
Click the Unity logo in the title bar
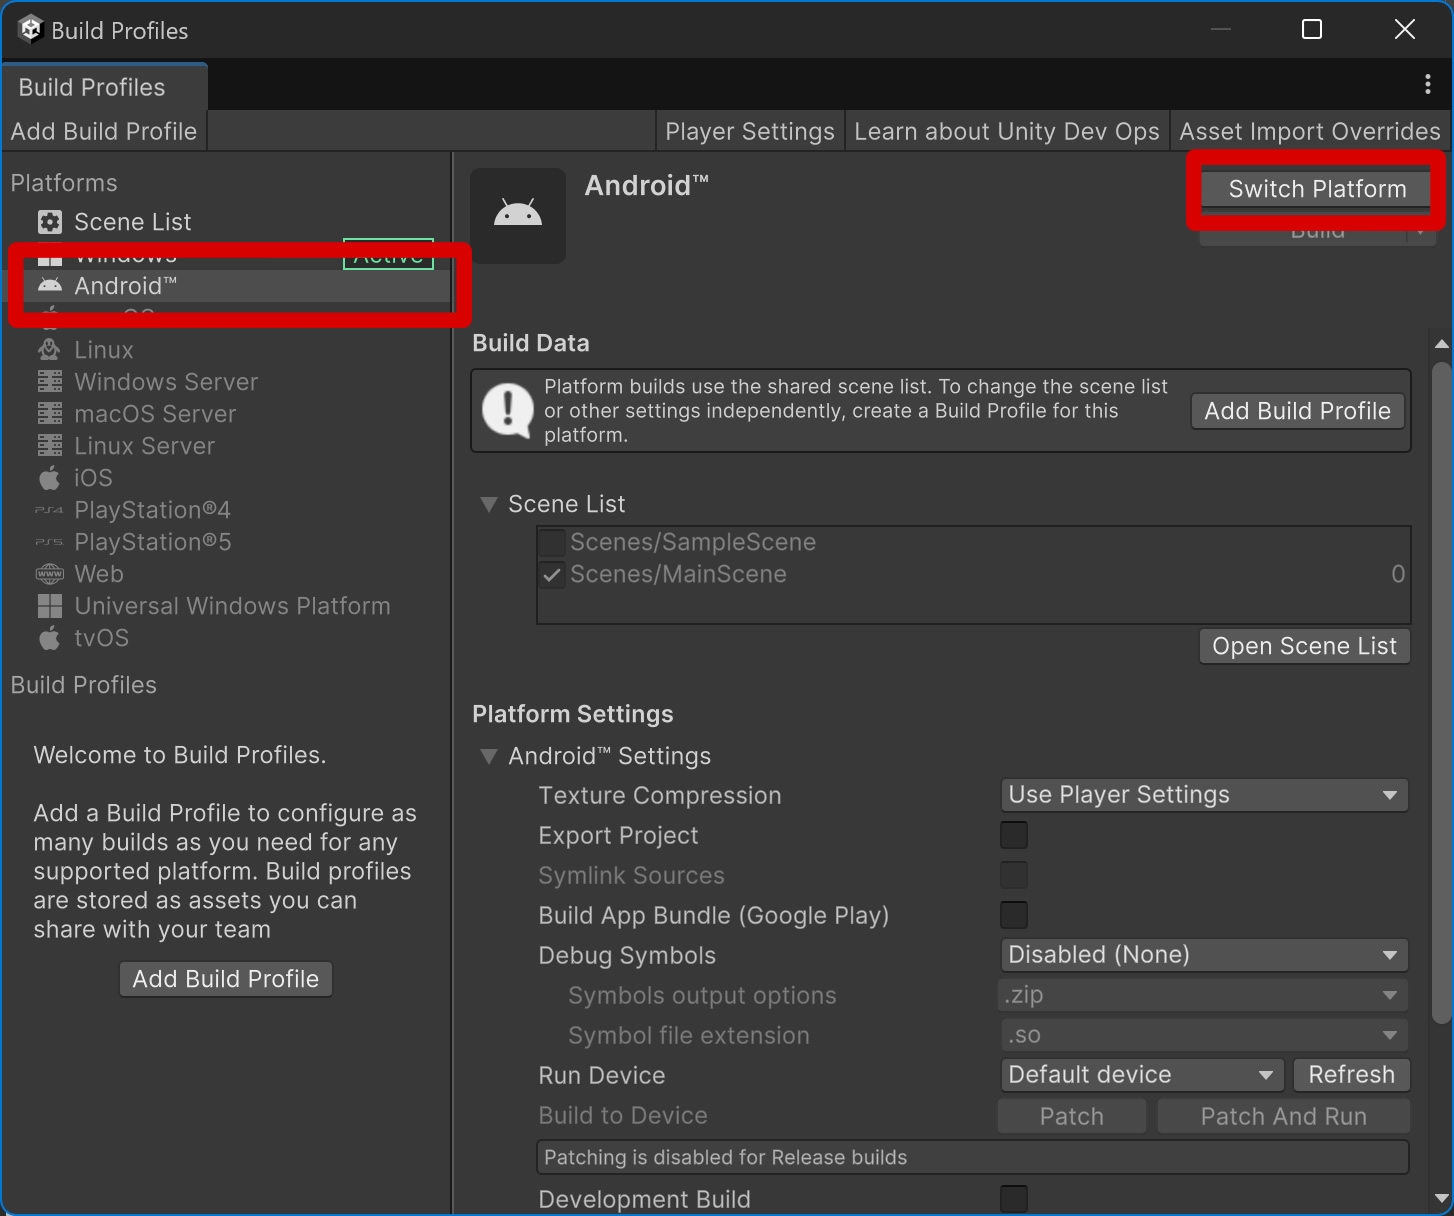(x=30, y=30)
